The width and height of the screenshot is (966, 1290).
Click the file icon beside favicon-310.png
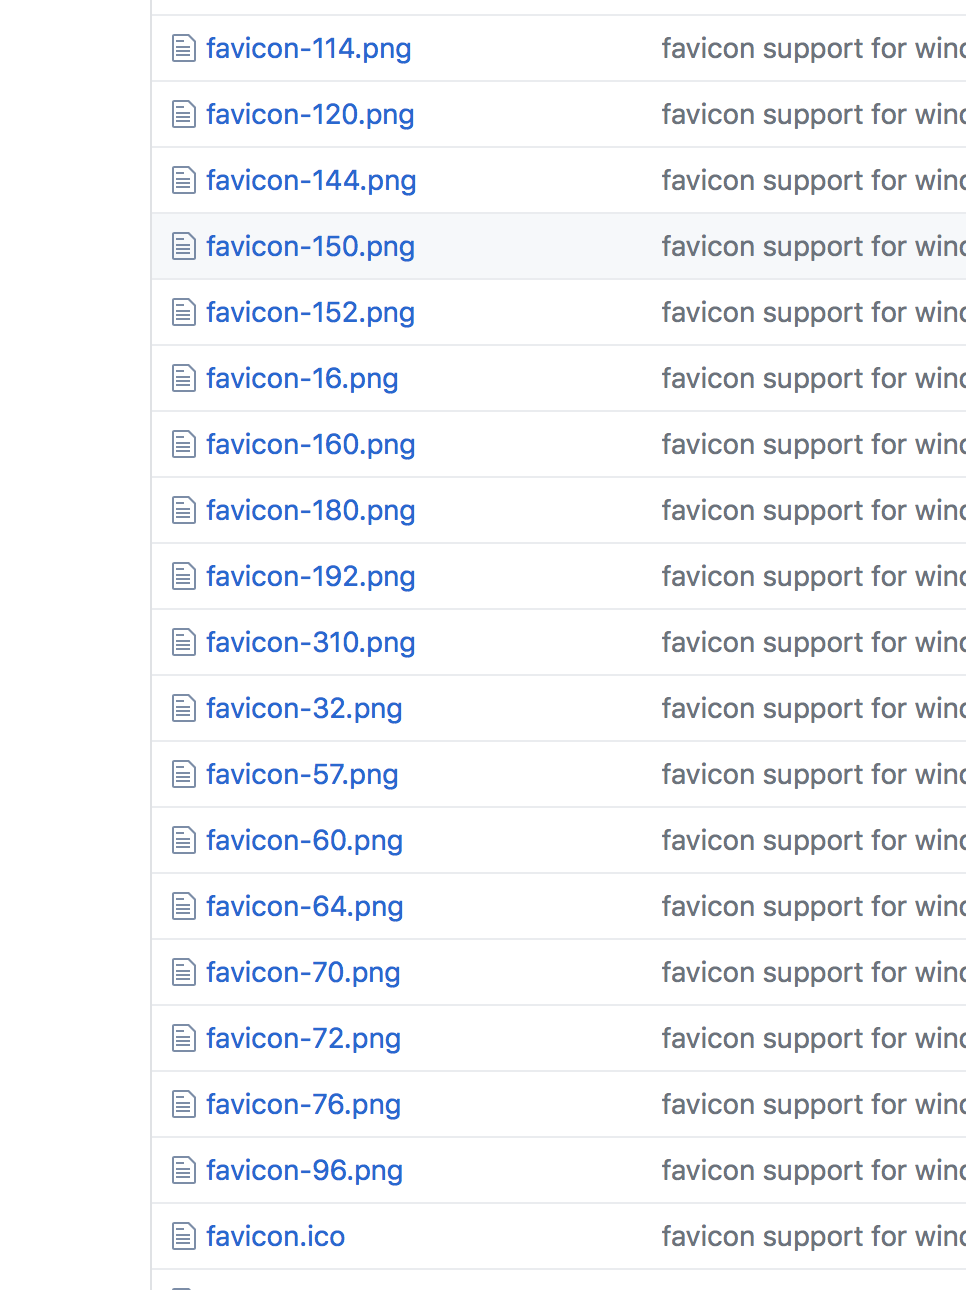[x=184, y=642]
